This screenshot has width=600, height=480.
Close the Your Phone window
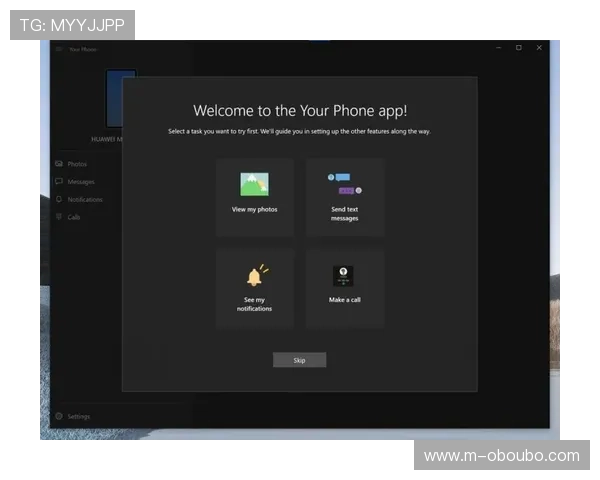tap(539, 48)
